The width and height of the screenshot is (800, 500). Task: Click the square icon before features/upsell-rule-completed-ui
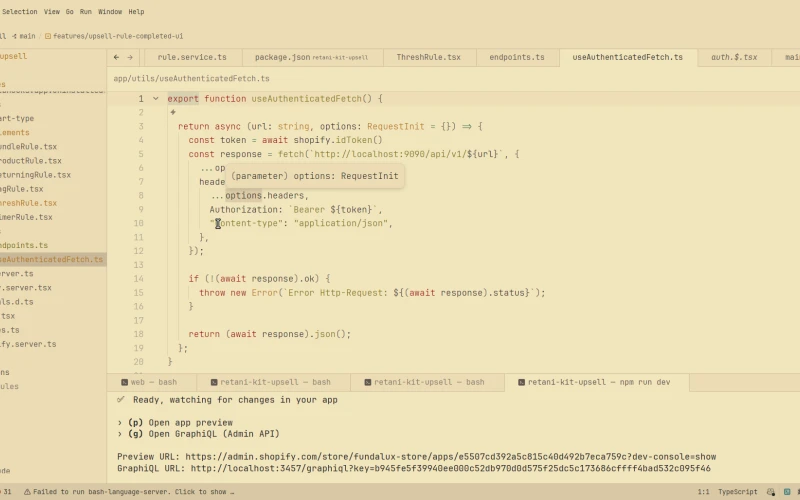(48, 36)
